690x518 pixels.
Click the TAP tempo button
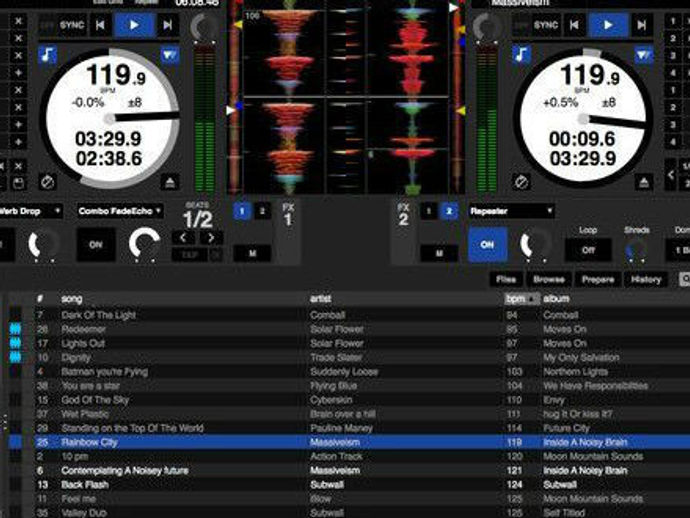(190, 254)
